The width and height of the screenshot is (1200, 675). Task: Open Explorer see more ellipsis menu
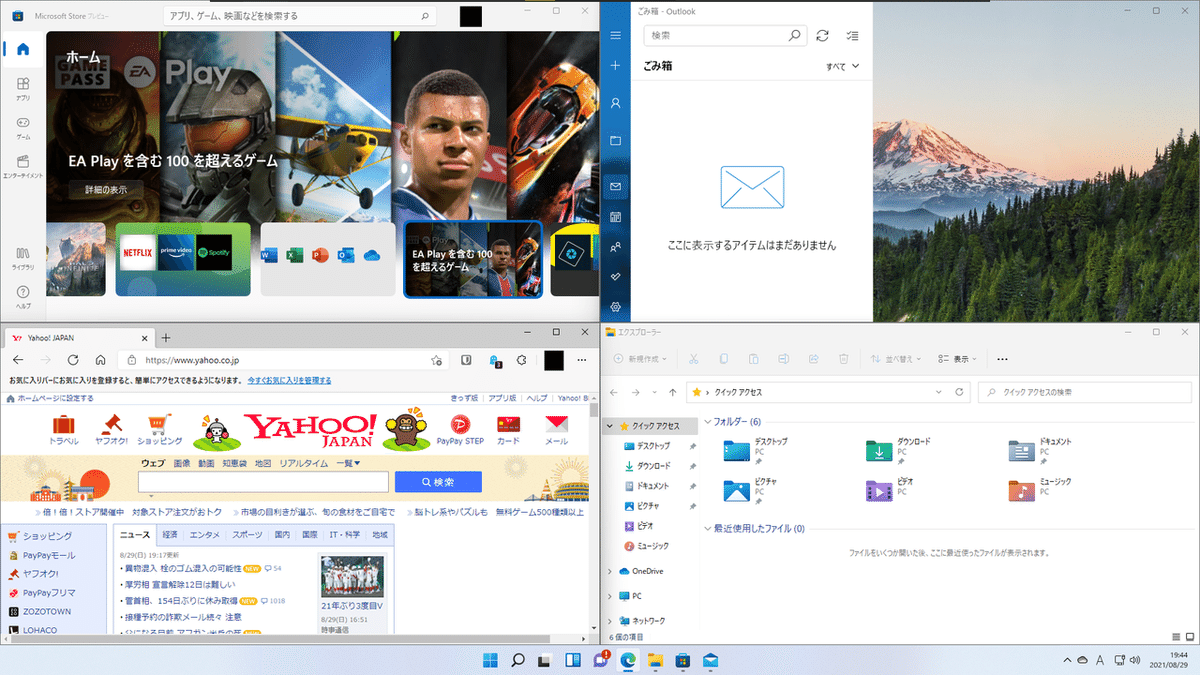[1003, 358]
